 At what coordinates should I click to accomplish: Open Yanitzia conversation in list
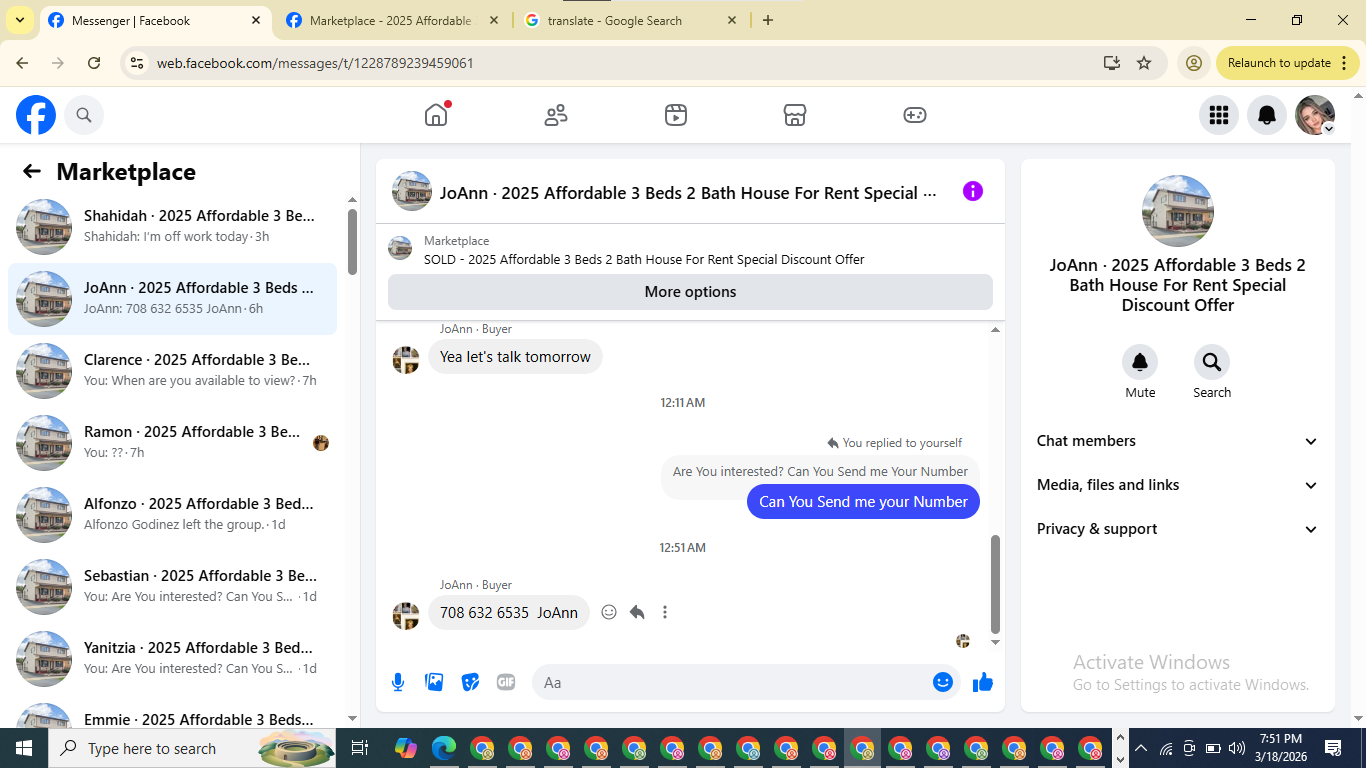pyautogui.click(x=172, y=659)
